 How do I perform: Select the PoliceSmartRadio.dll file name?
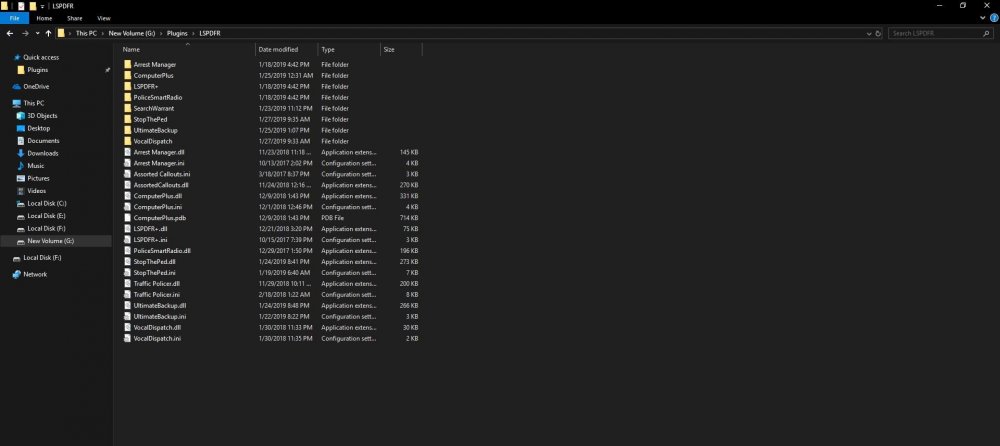(162, 251)
